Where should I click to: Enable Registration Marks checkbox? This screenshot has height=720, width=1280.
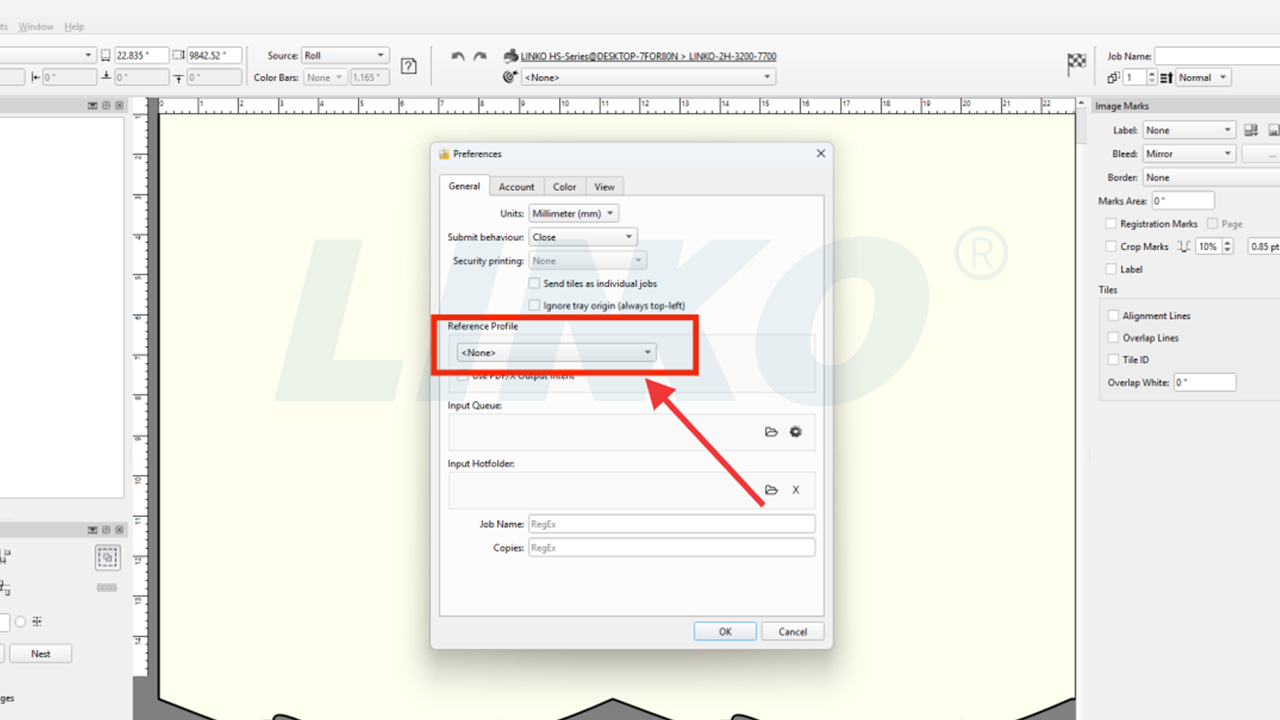(1111, 224)
